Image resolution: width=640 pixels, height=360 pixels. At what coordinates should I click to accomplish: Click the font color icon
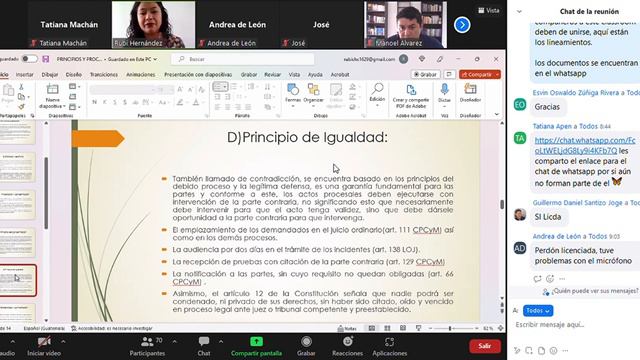tap(196, 102)
